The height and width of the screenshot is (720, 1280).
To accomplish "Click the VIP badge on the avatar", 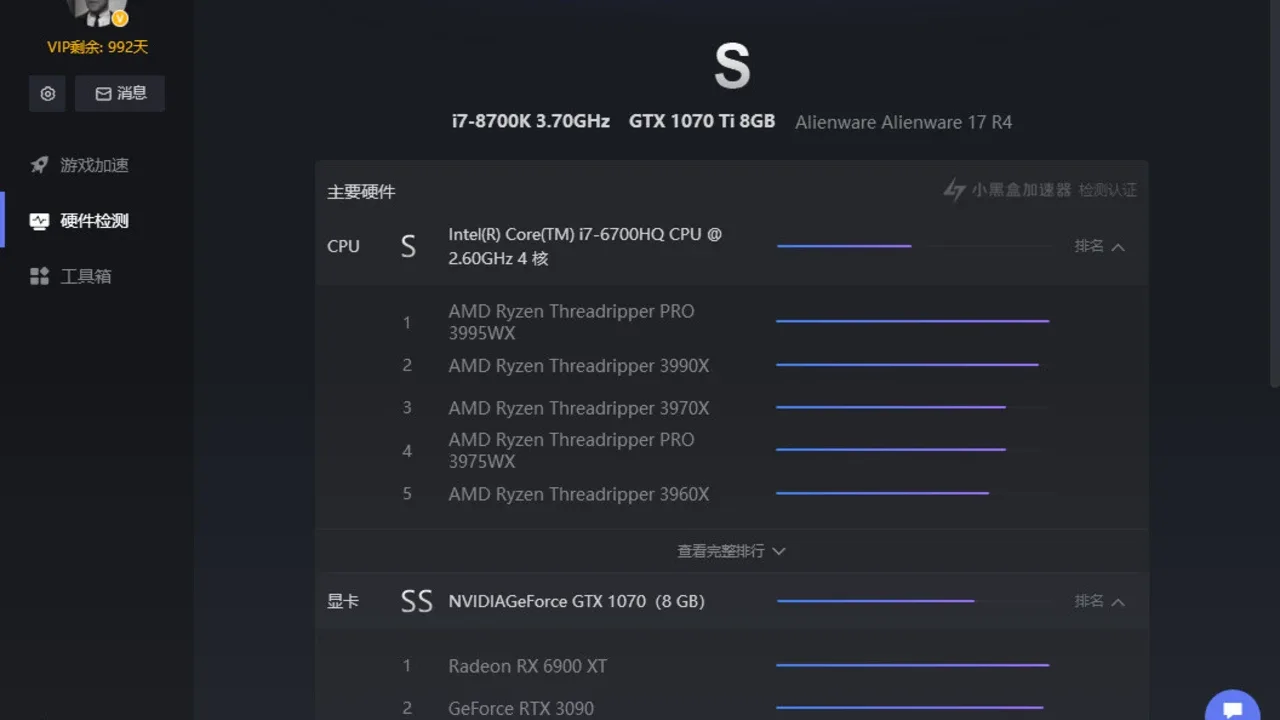I will [x=120, y=18].
